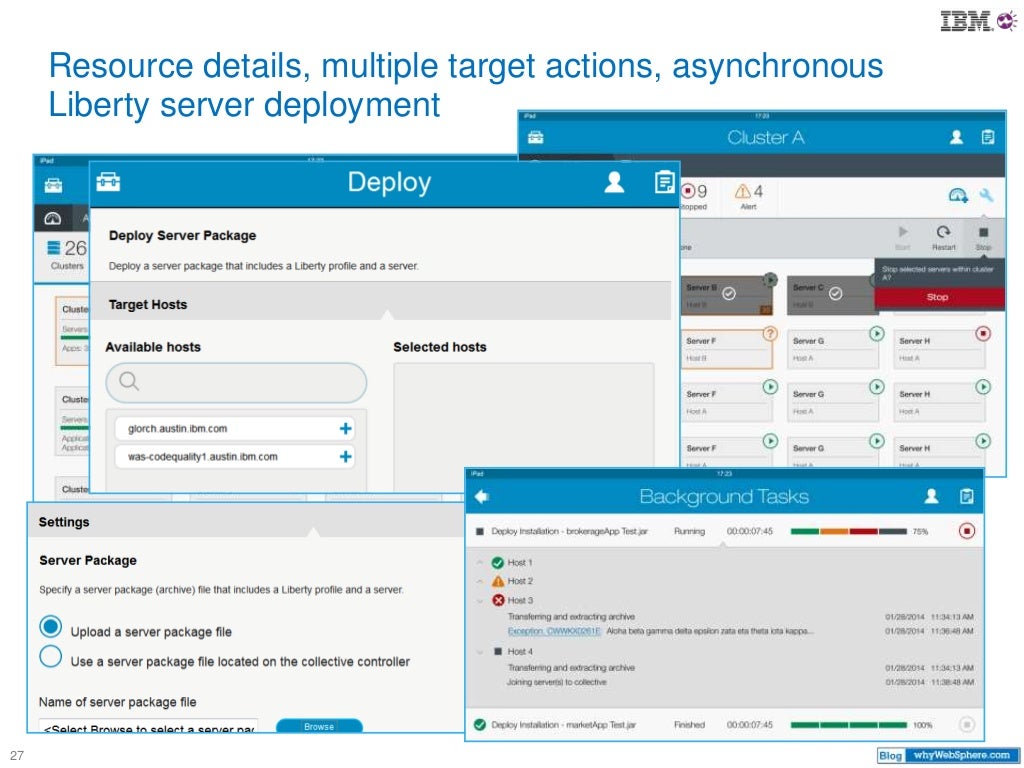
Task: Stop the running brokerageApp deploy task
Action: pos(967,531)
